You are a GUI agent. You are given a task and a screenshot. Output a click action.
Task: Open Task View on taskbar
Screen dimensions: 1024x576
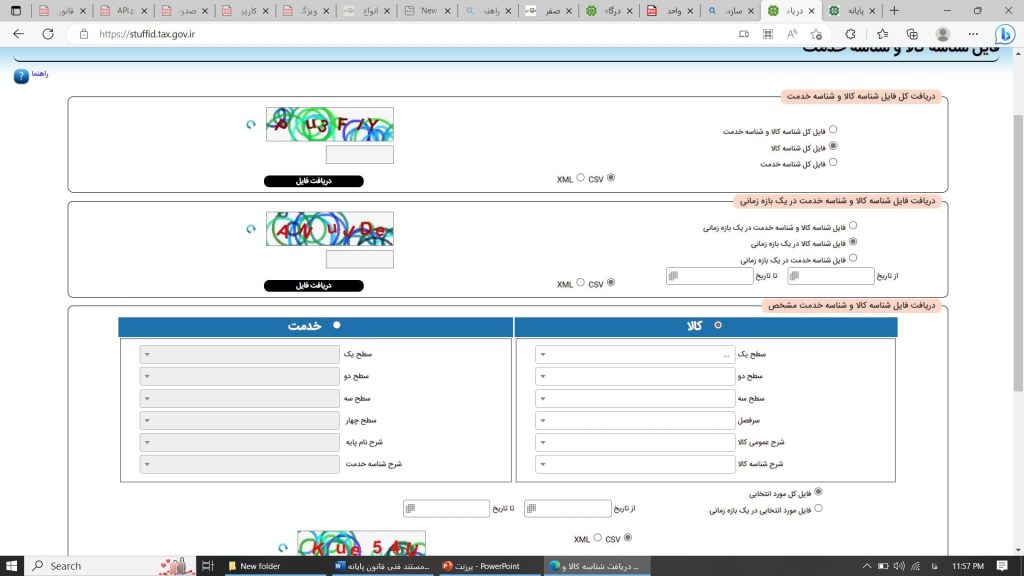208,566
